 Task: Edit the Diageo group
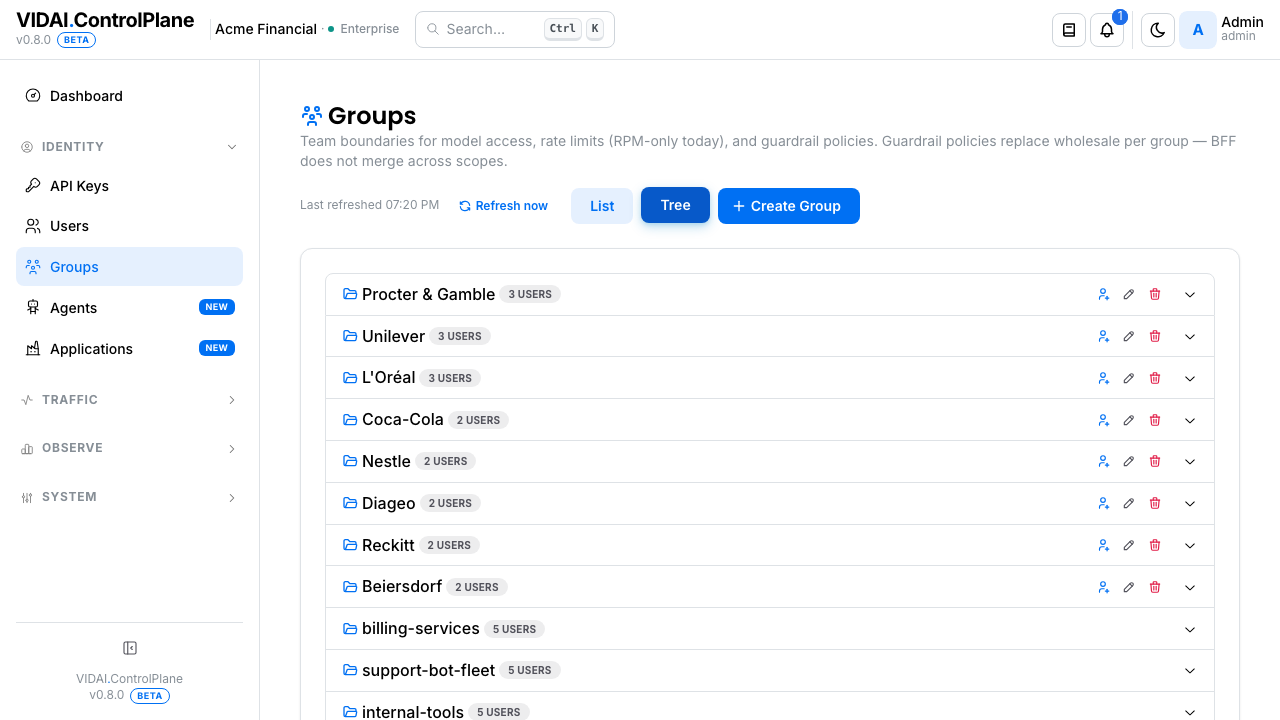coord(1129,503)
